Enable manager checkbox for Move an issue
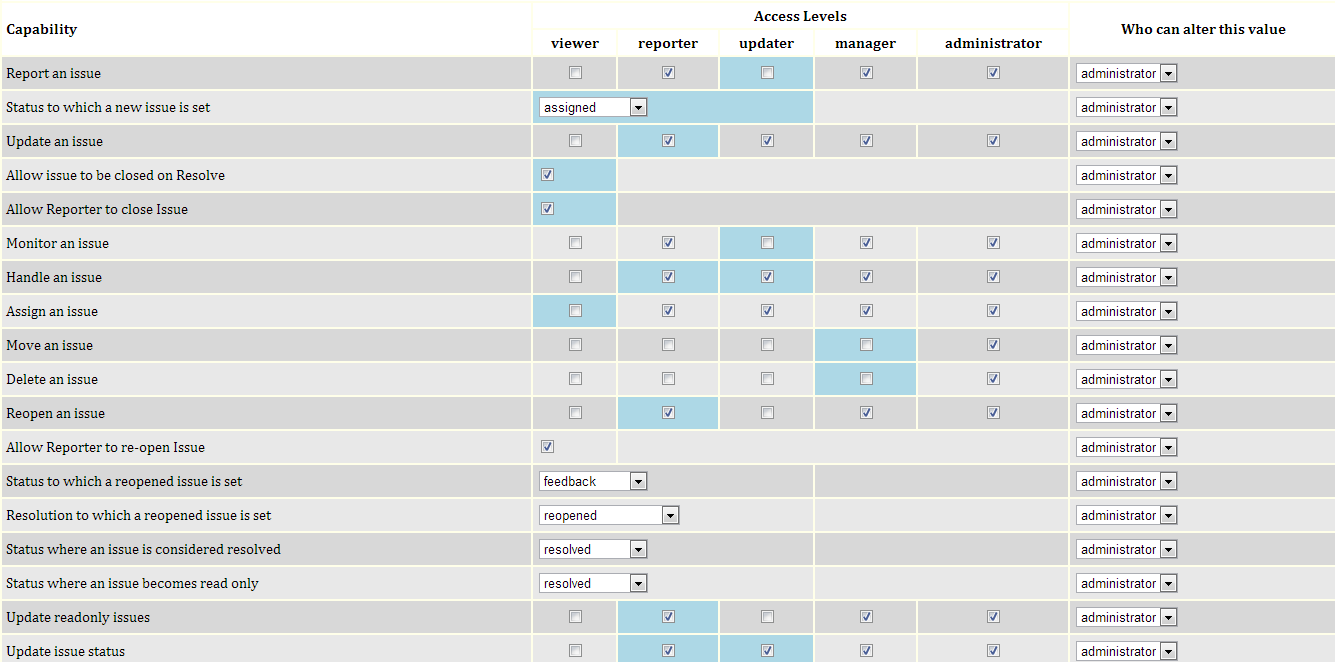Viewport: 1335px width, 662px height. click(866, 345)
